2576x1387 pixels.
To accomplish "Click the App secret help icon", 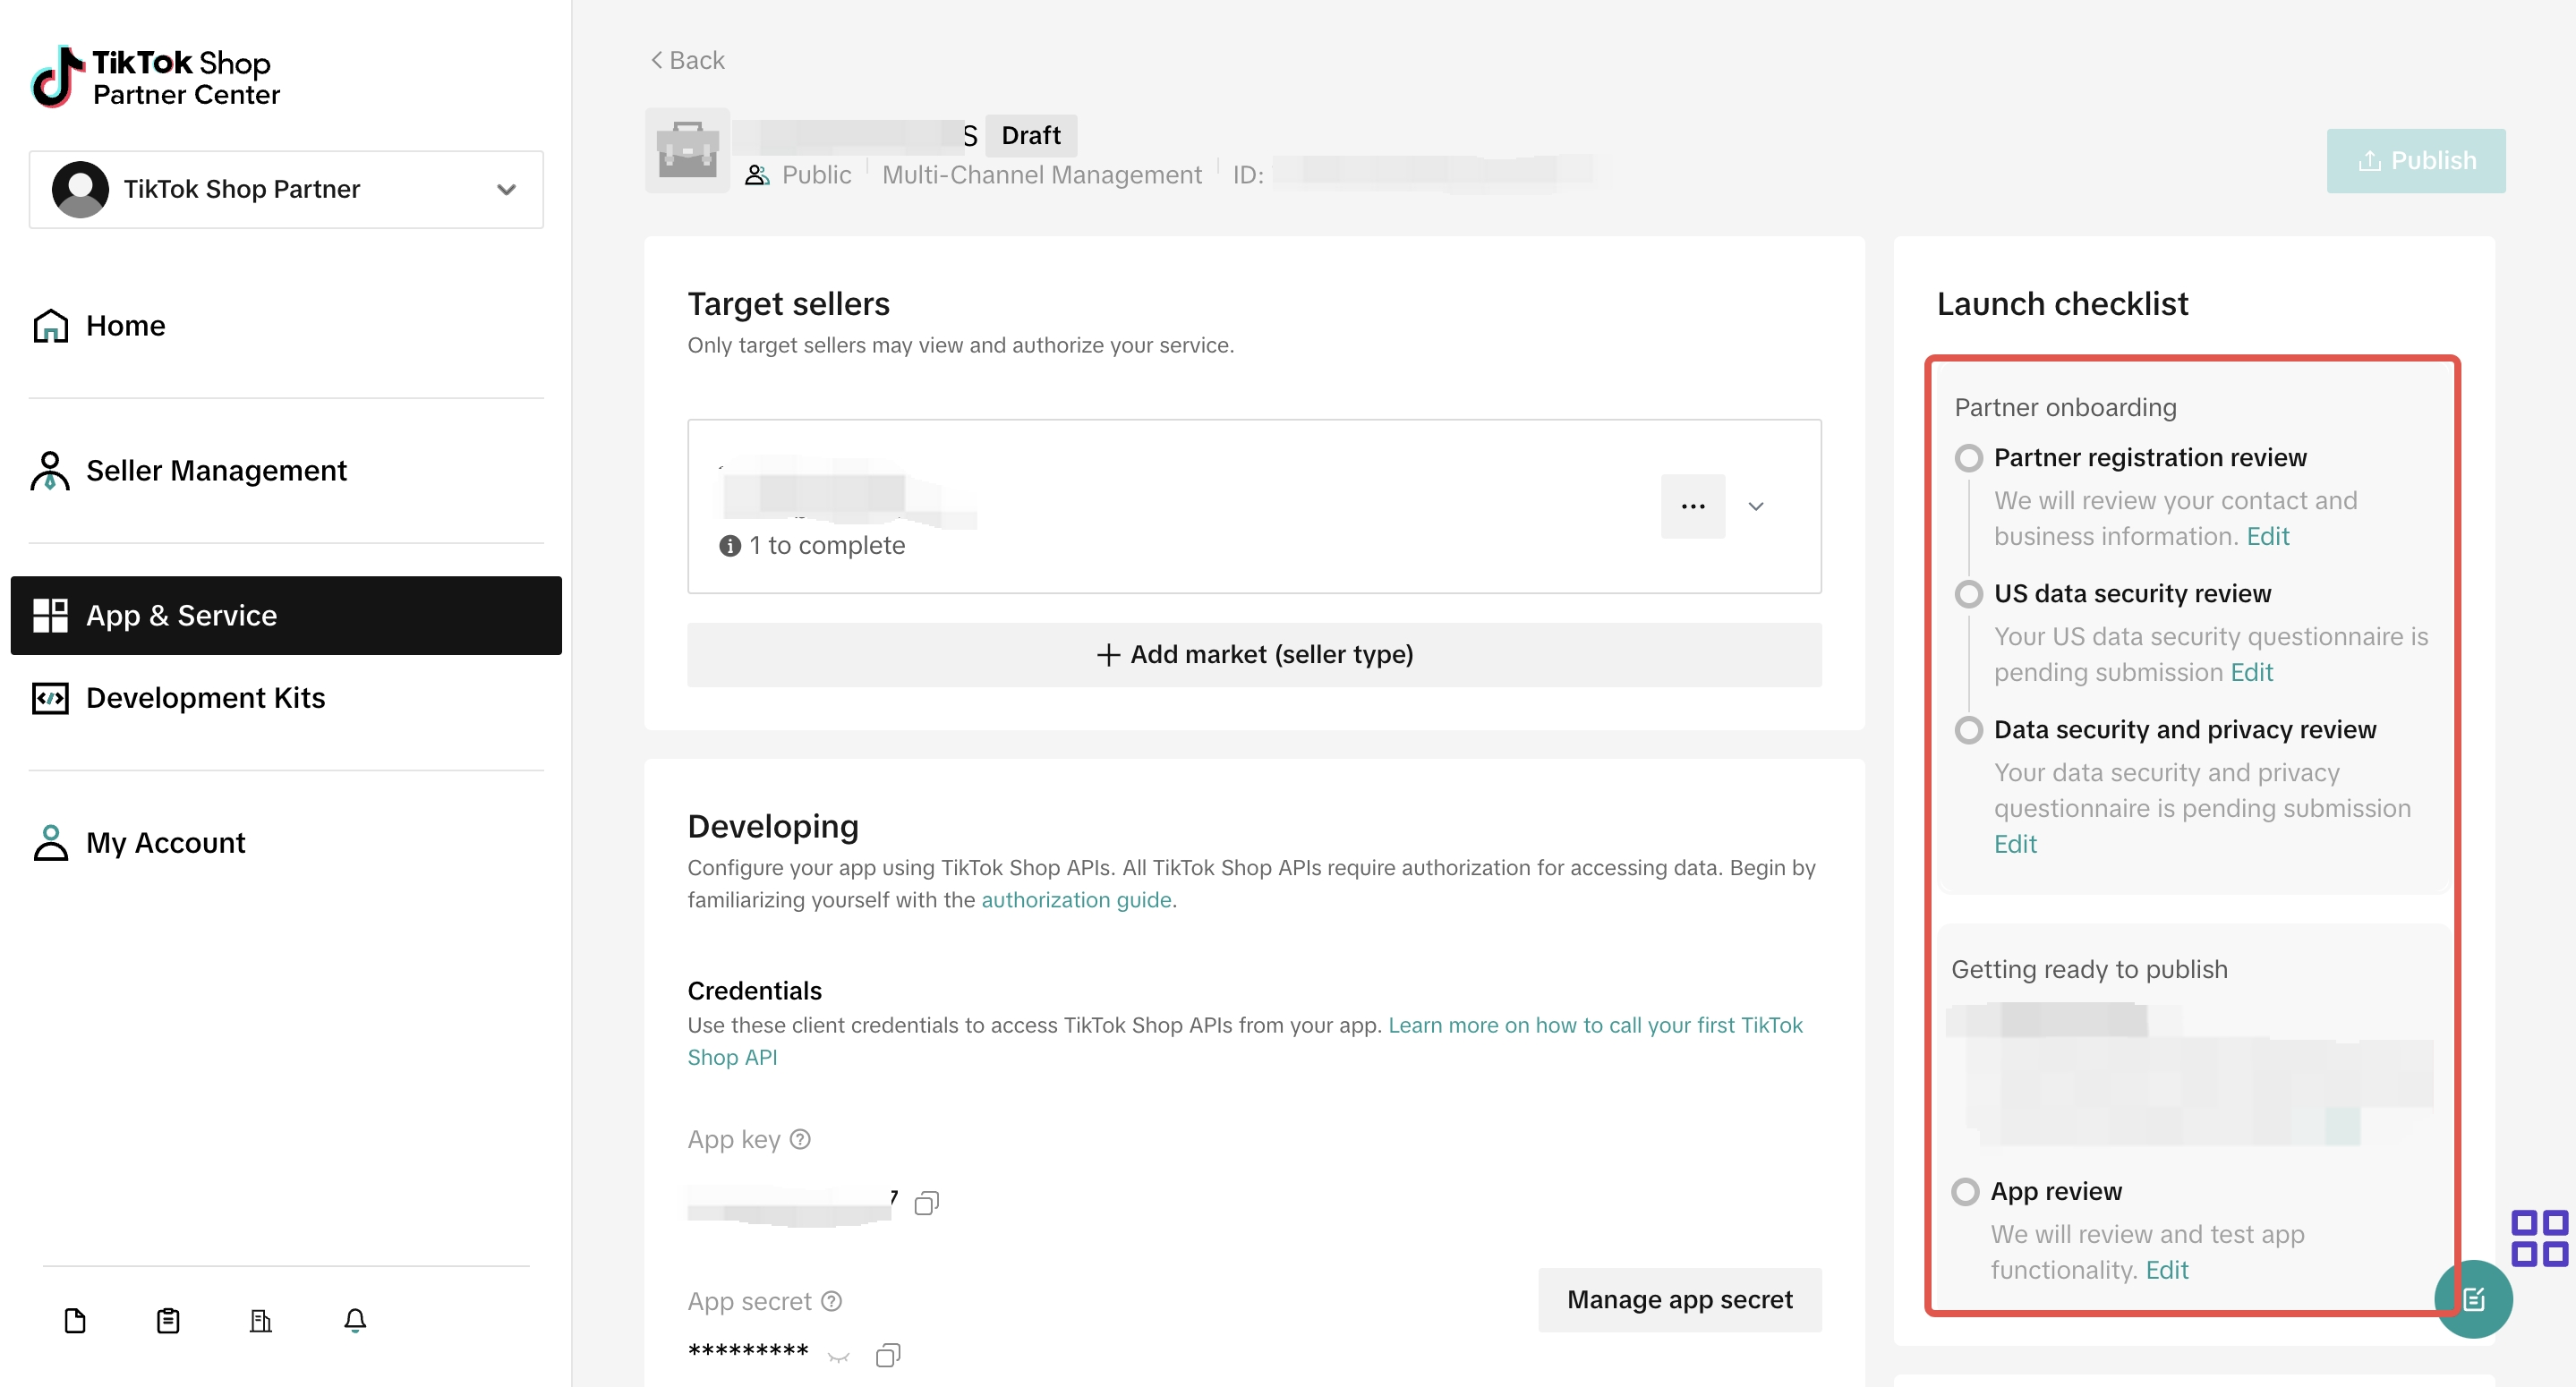I will 831,1301.
